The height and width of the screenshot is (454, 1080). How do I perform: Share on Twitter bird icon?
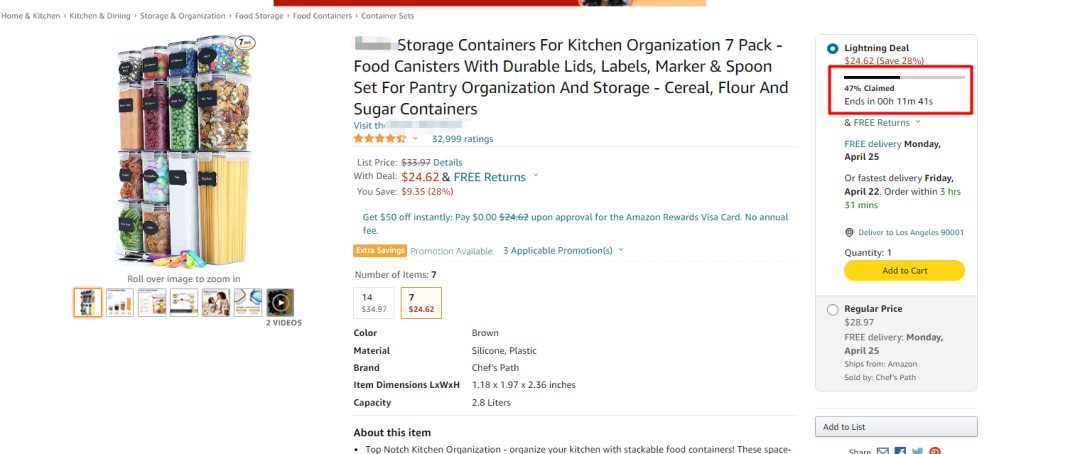click(x=917, y=451)
